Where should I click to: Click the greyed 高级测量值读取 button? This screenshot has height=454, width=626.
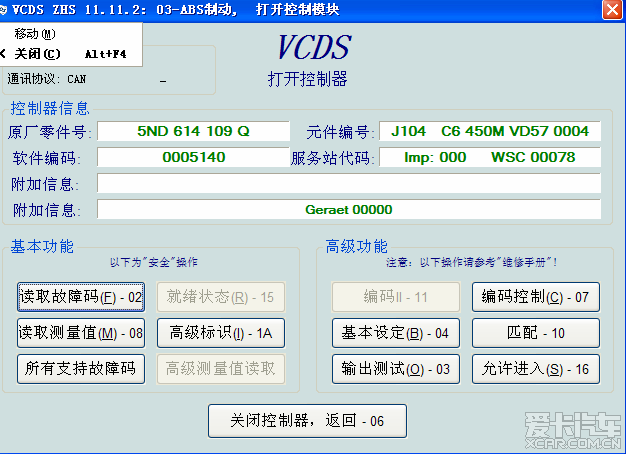pos(221,369)
